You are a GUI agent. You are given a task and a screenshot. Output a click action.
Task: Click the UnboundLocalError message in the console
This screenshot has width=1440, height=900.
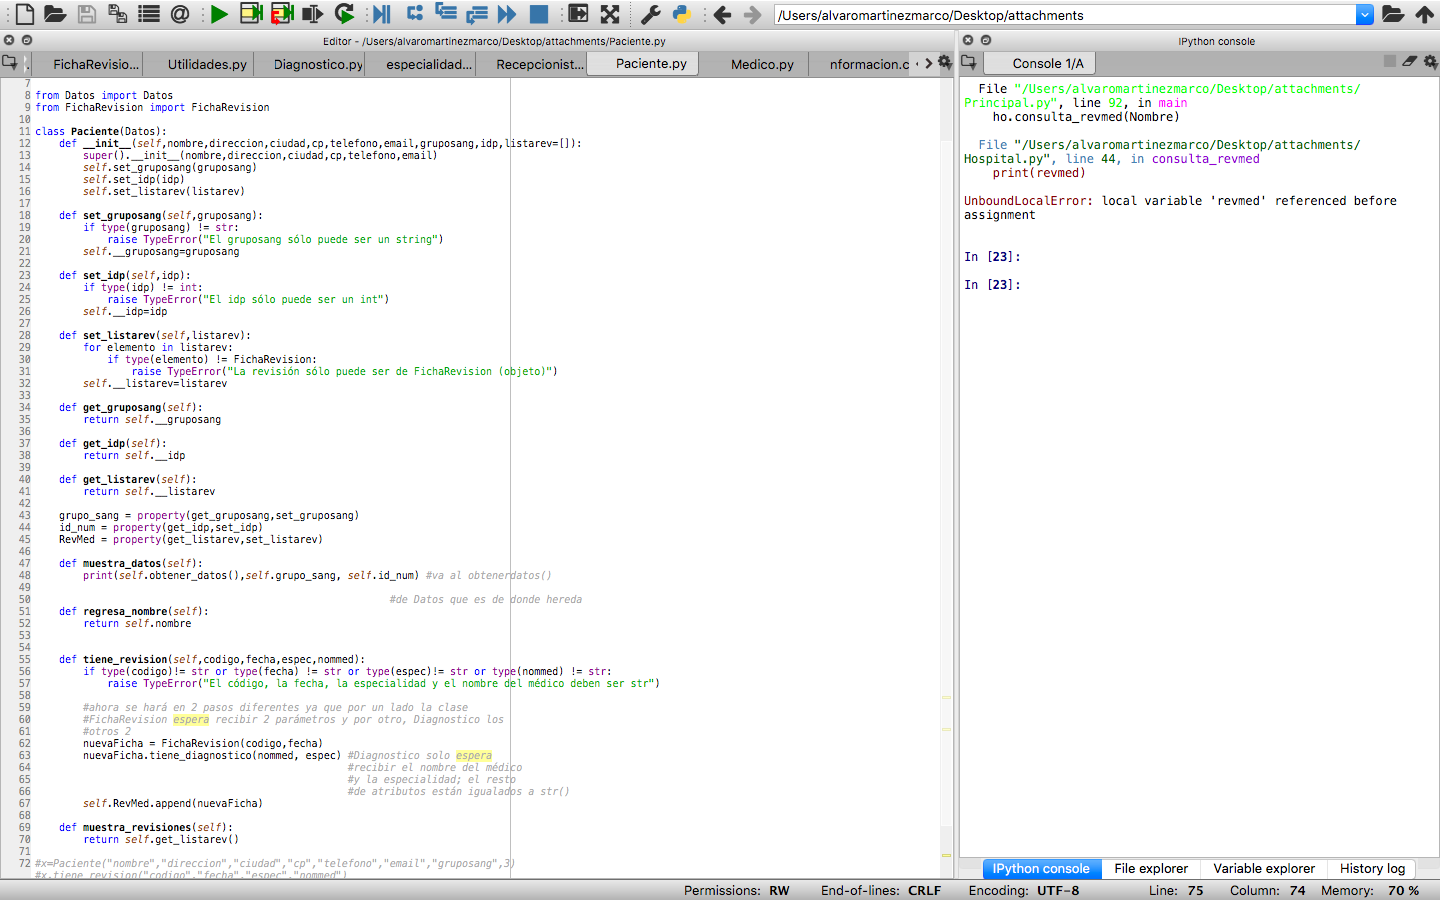(x=1180, y=208)
